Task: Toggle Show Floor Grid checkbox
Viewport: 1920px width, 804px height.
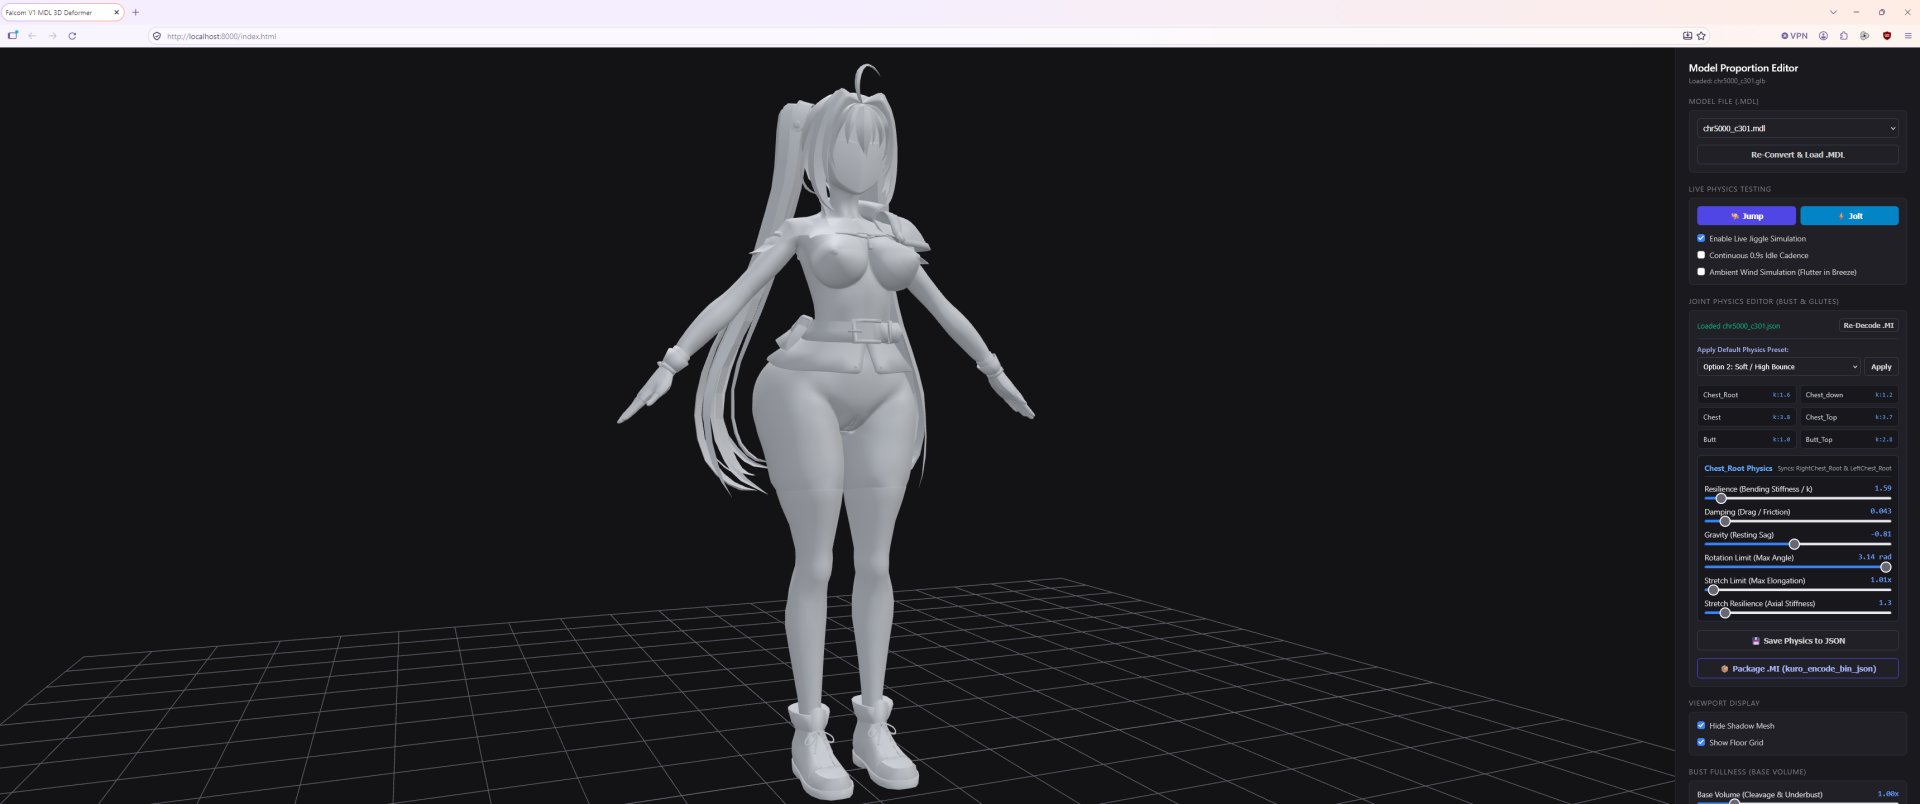Action: pos(1701,742)
